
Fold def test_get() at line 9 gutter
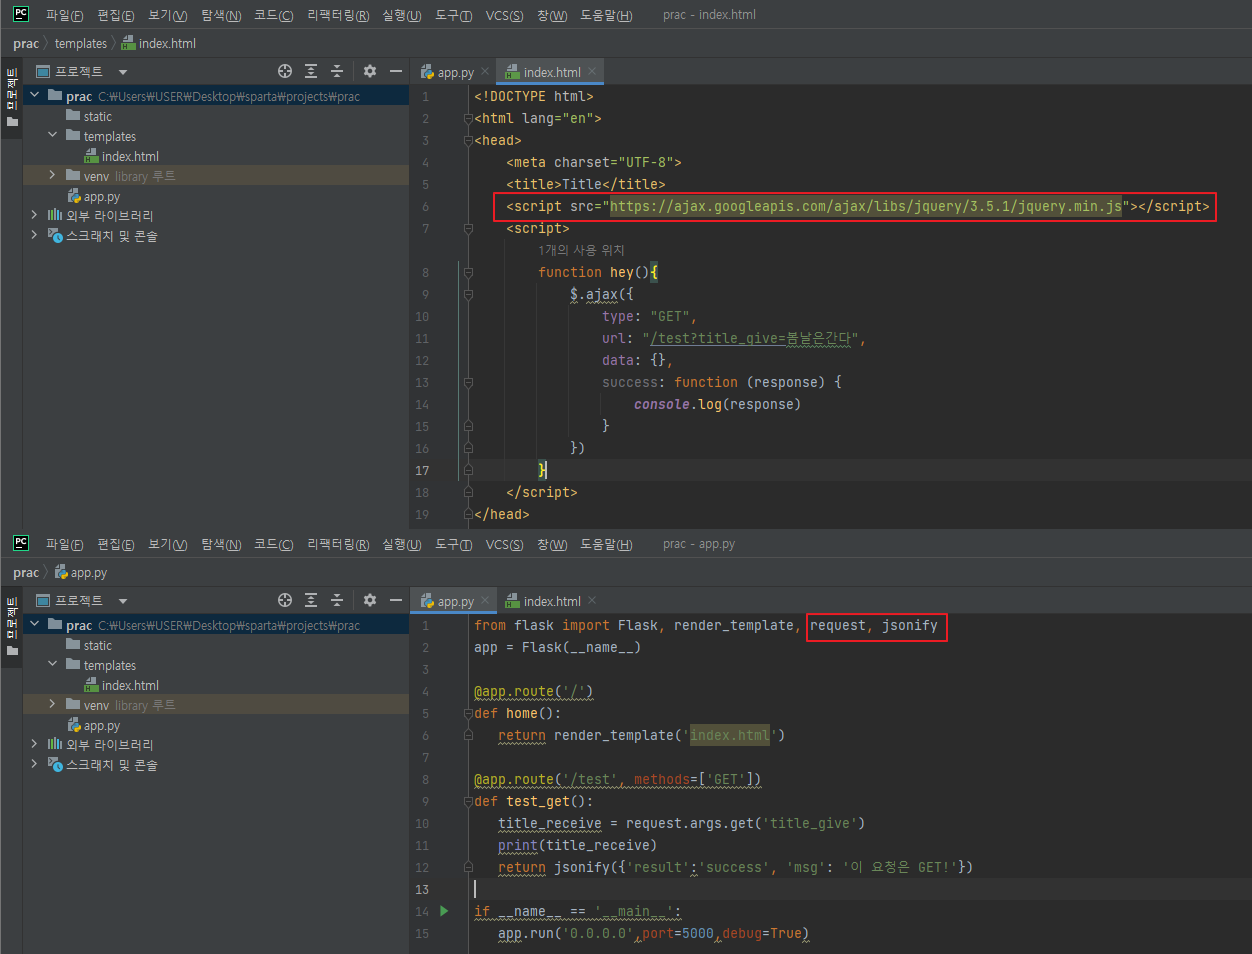(x=467, y=801)
